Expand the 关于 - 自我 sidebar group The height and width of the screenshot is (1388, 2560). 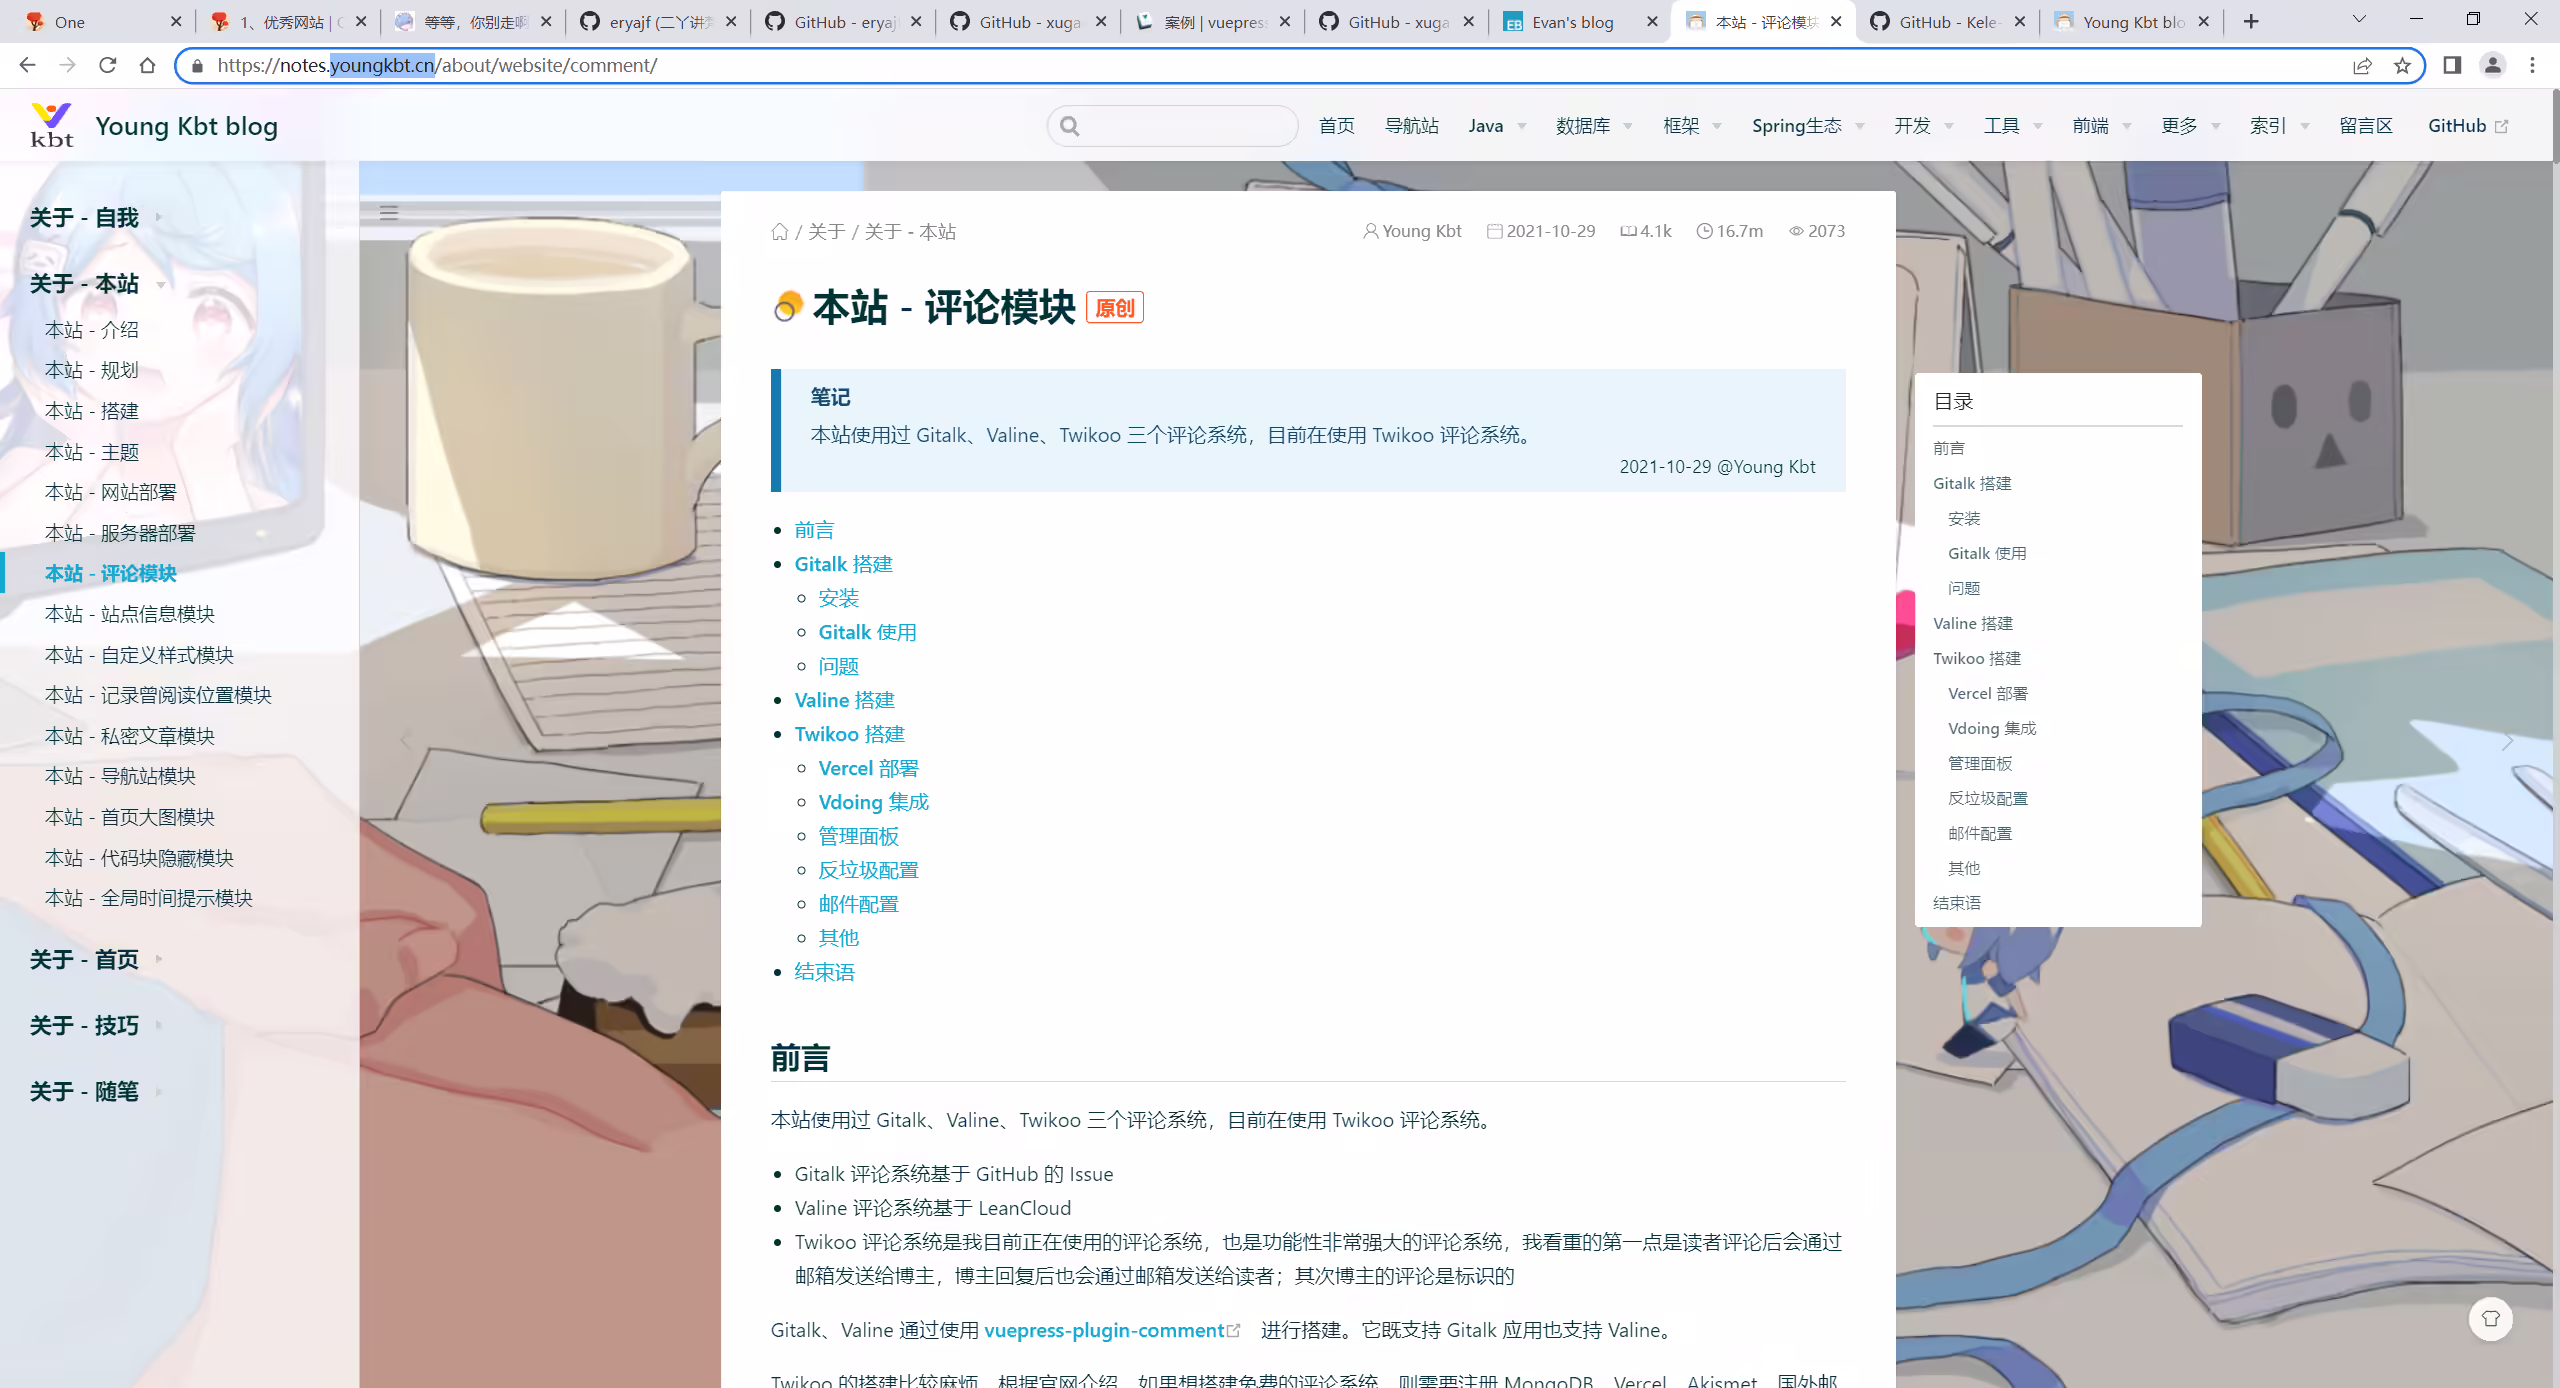96,218
